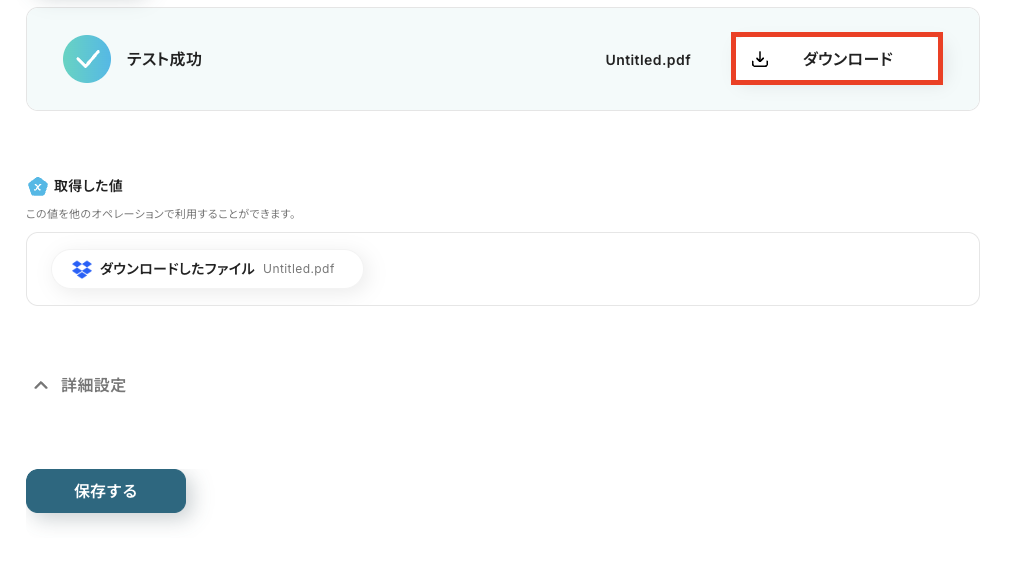Toggle the 詳細設定 section label
The height and width of the screenshot is (564, 1028).
coord(93,385)
